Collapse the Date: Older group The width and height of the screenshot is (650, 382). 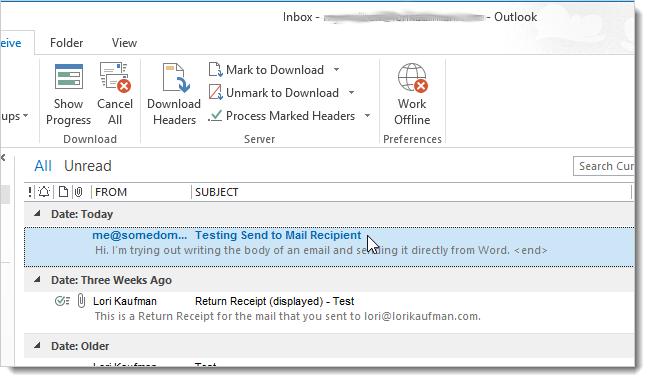click(x=37, y=345)
